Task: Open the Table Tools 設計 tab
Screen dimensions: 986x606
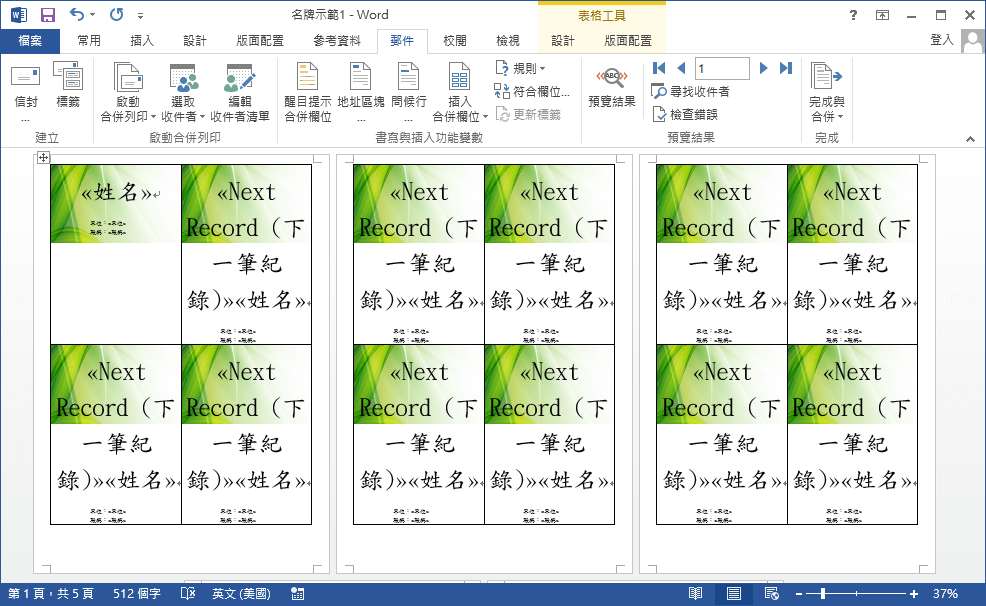Action: [x=560, y=41]
